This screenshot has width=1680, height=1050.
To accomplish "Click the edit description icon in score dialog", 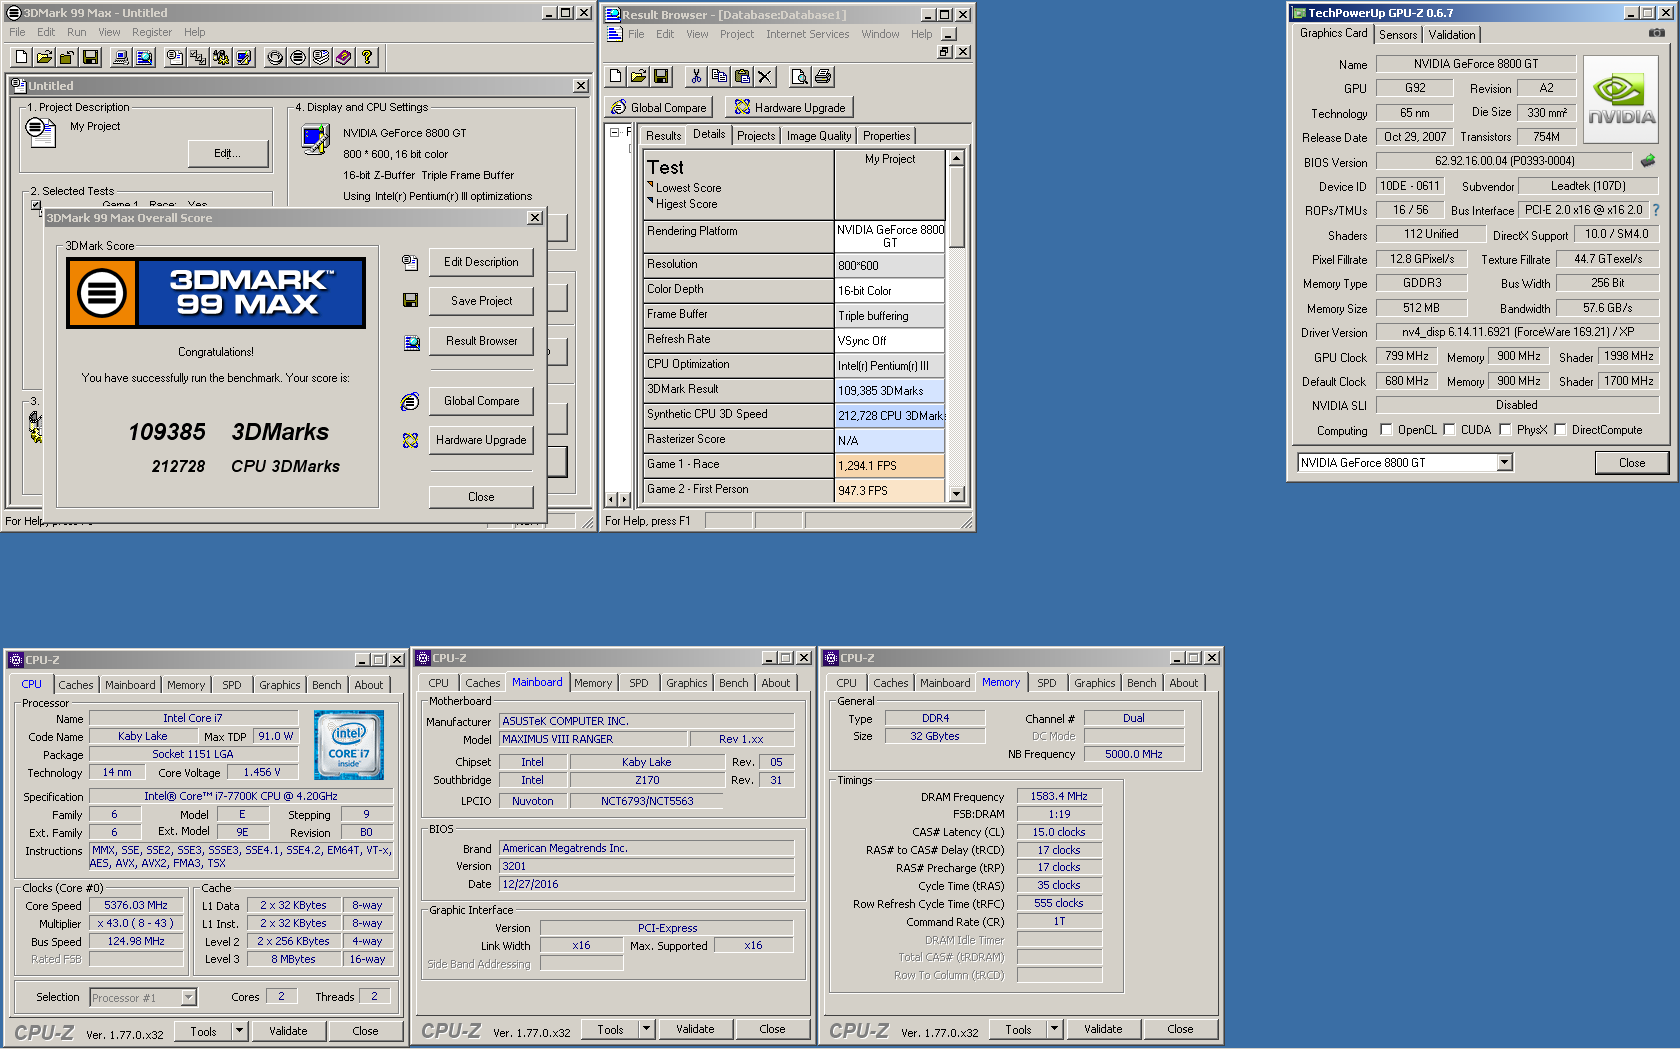I will [x=410, y=262].
